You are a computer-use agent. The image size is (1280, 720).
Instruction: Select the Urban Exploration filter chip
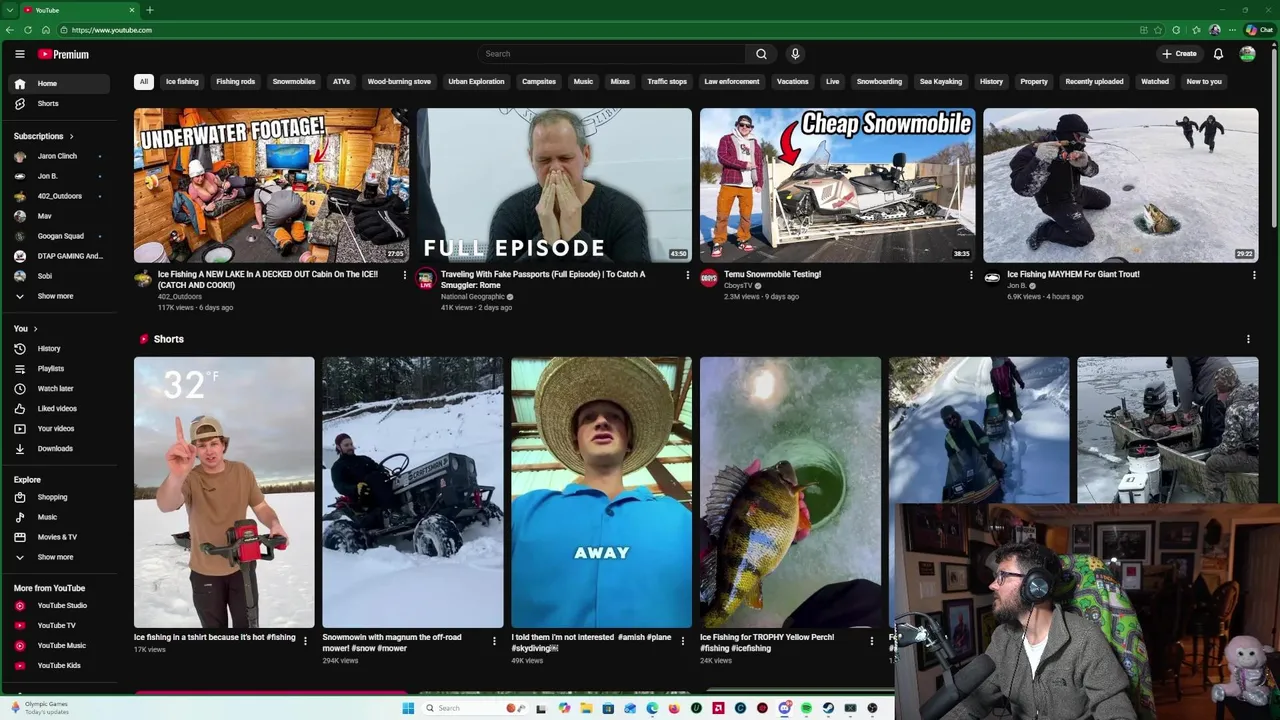(x=476, y=82)
